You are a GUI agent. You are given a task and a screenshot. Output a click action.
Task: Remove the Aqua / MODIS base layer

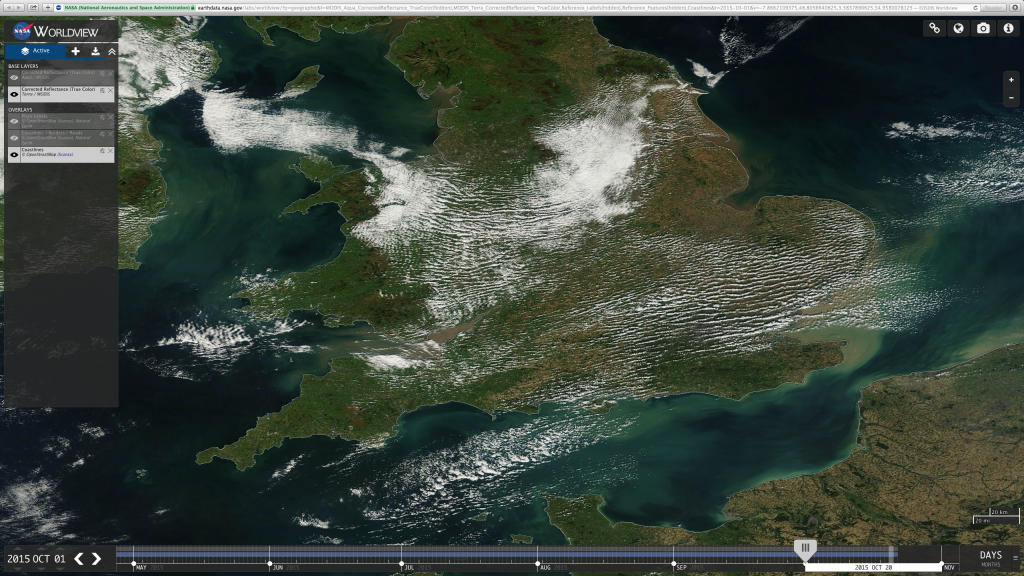pyautogui.click(x=110, y=74)
